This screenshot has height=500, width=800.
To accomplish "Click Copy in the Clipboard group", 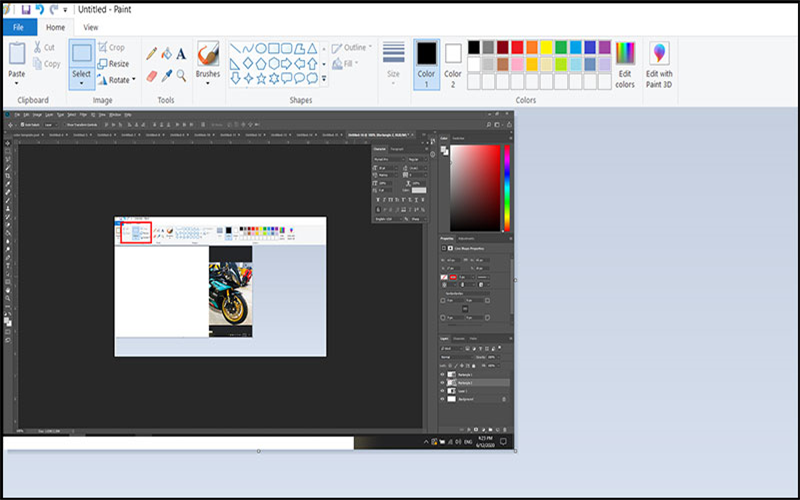I will click(x=46, y=64).
